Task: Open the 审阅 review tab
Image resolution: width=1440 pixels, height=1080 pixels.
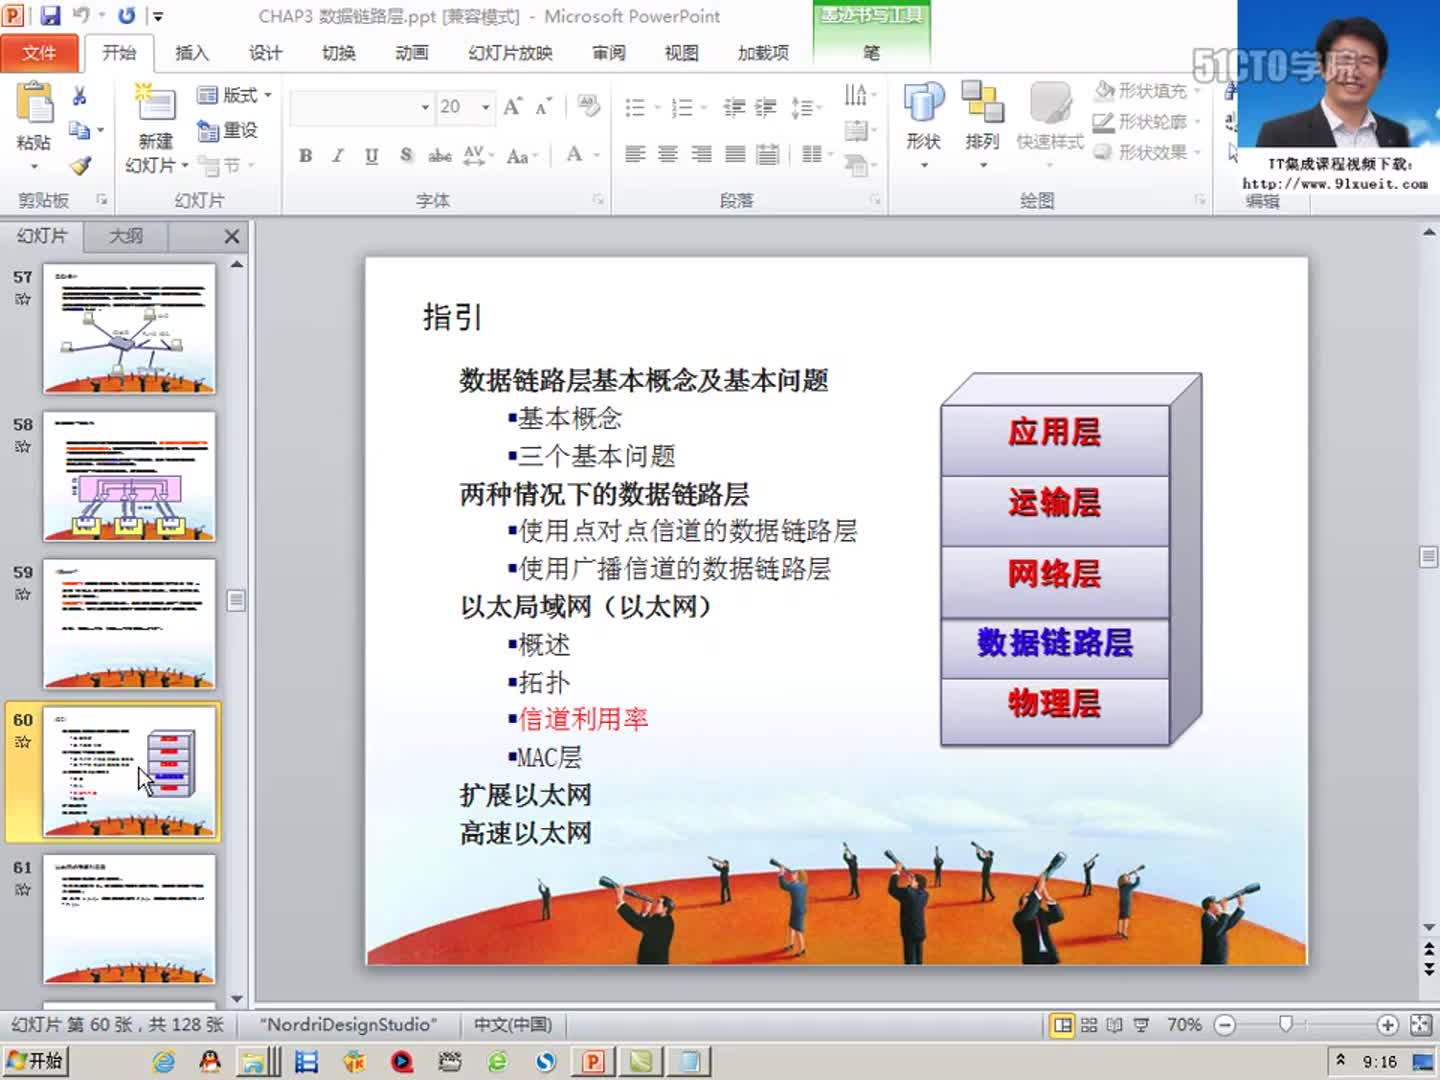Action: (x=608, y=52)
